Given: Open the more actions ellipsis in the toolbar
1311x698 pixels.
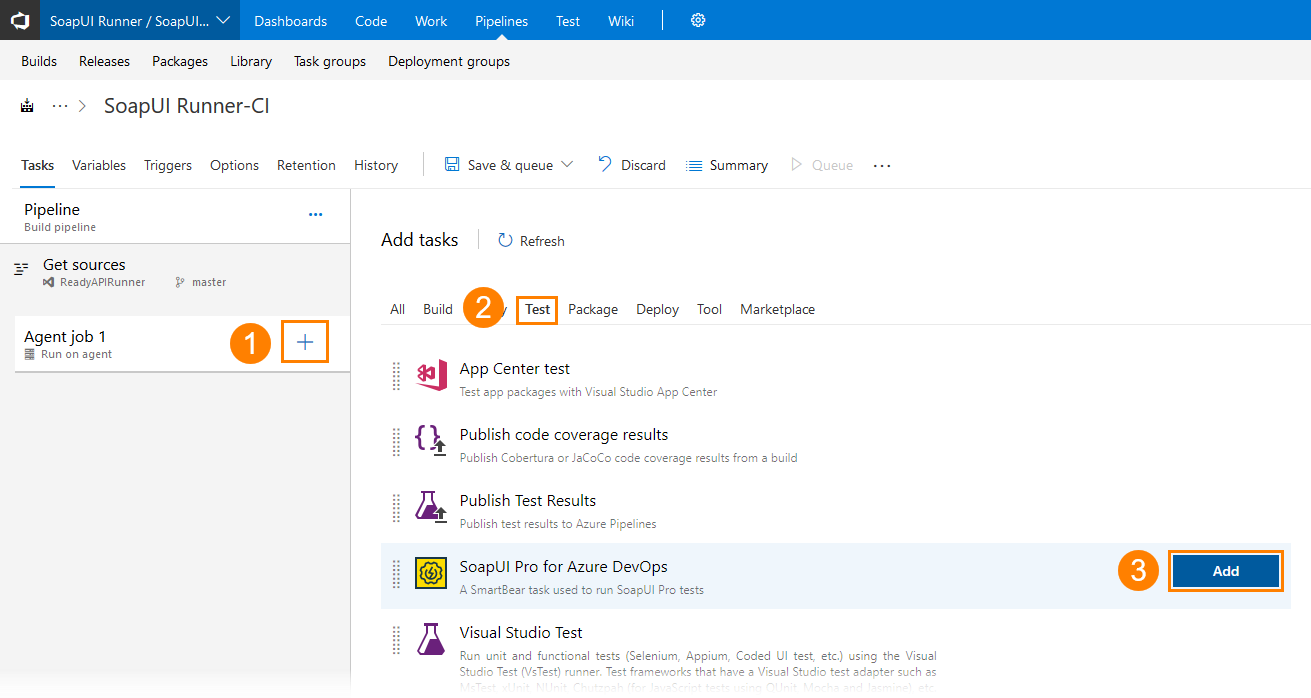Looking at the screenshot, I should 881,166.
